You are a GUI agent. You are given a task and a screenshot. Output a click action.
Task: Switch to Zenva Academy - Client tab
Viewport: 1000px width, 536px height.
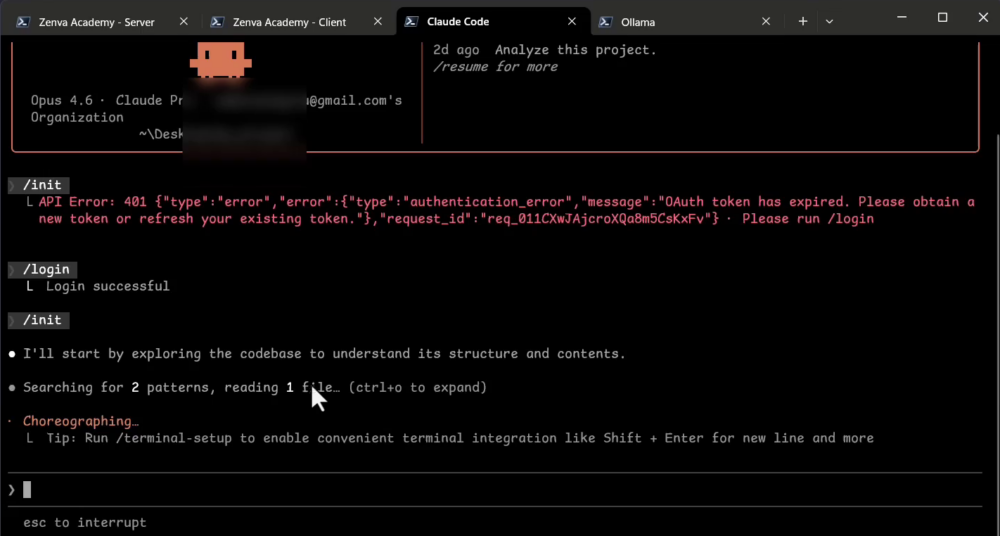[289, 22]
